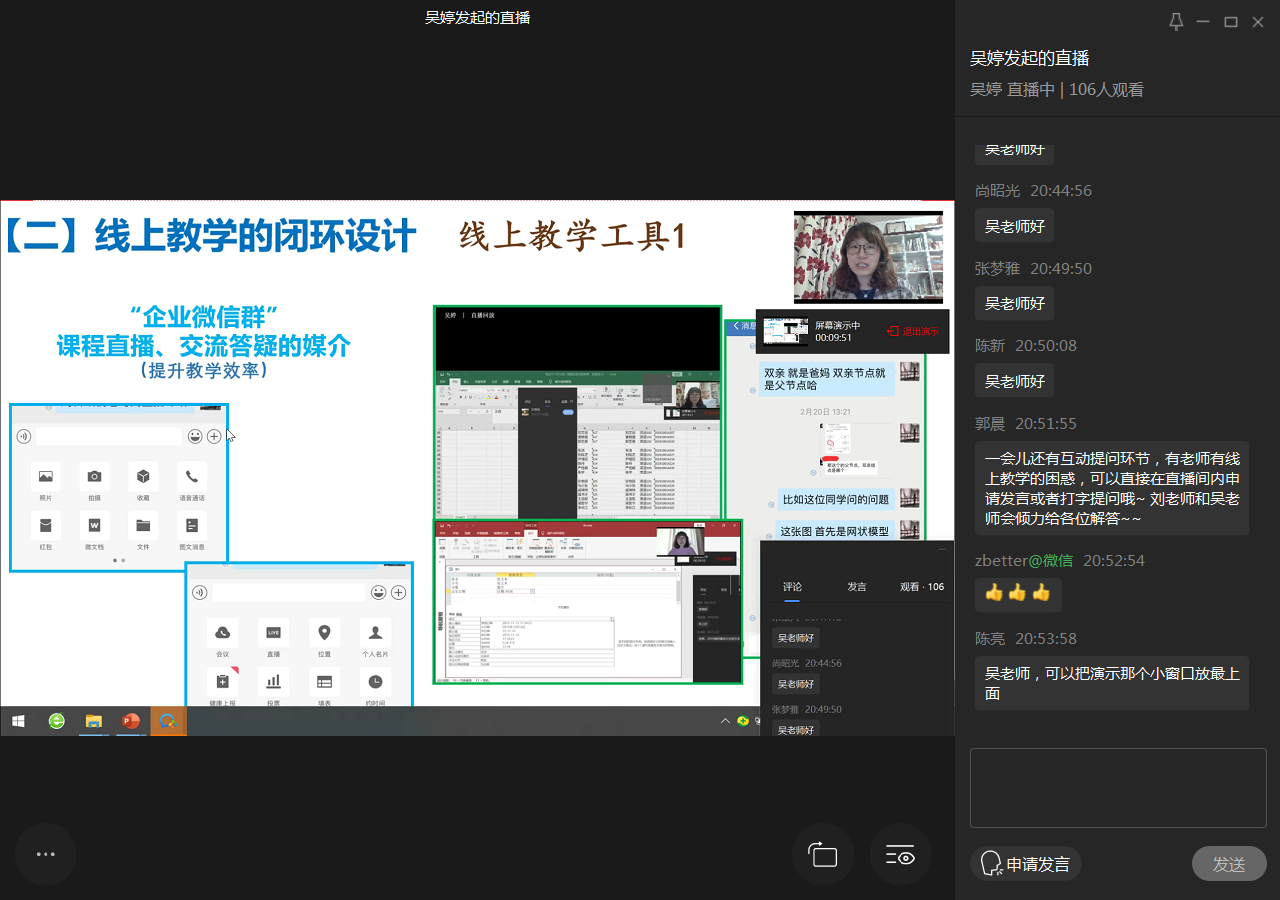
Task: Click Windows Start button in shared screen
Action: coord(17,721)
